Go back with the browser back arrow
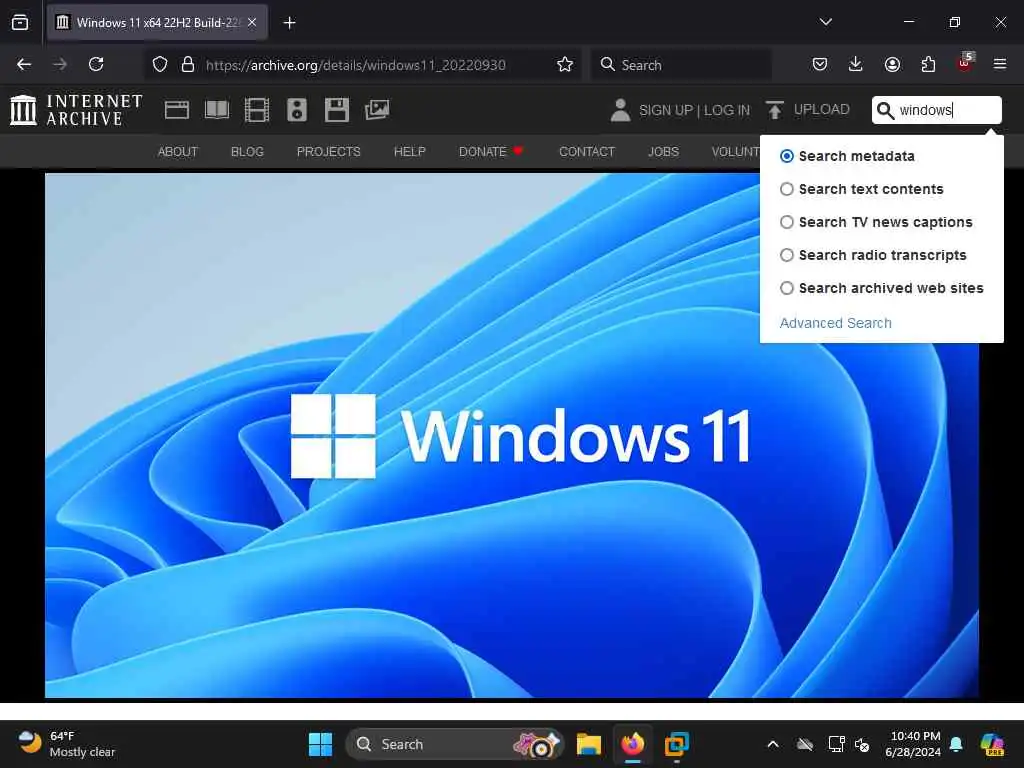 (x=24, y=64)
